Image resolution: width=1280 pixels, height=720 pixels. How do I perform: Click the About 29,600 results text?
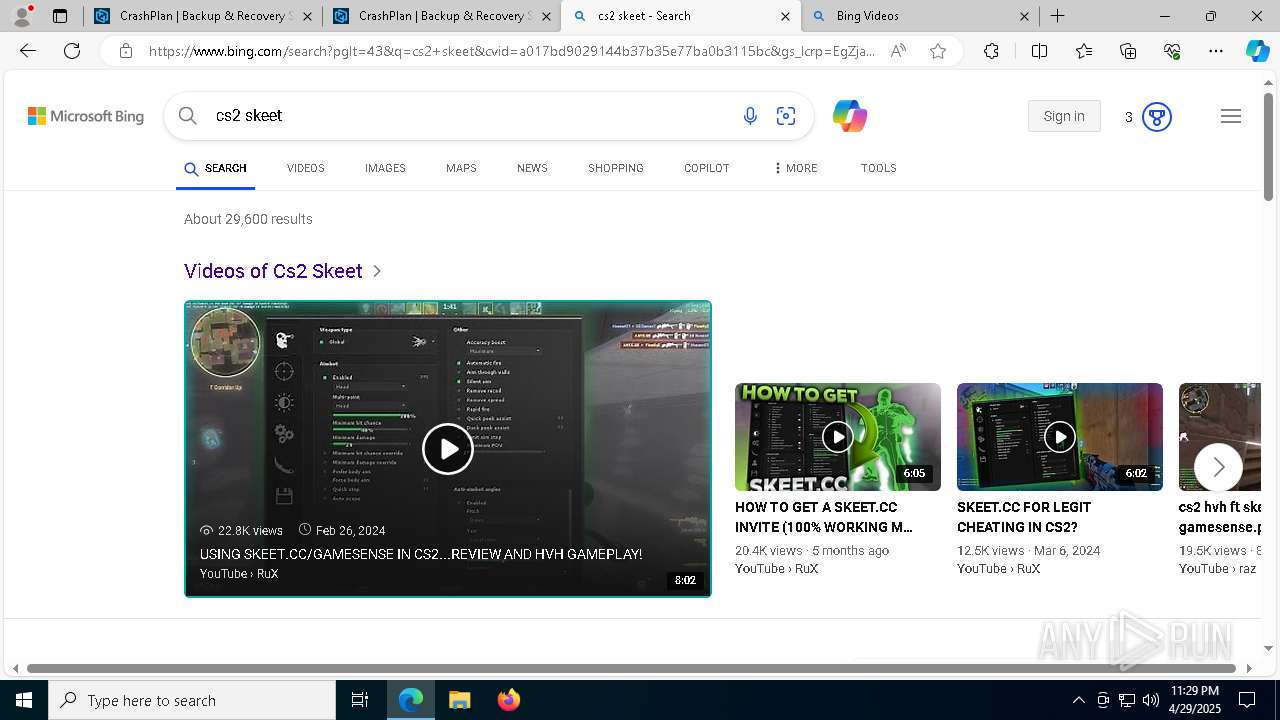click(248, 219)
